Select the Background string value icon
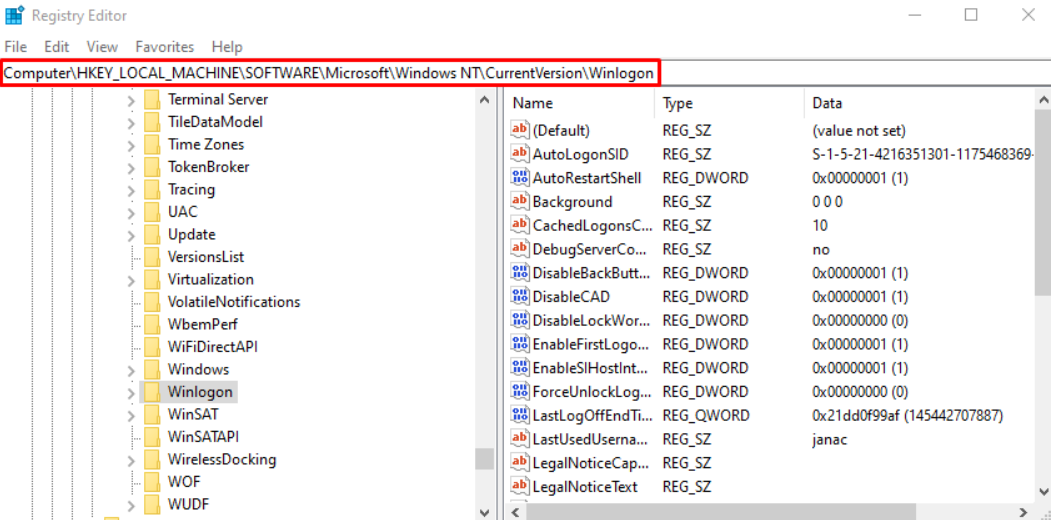 point(519,202)
